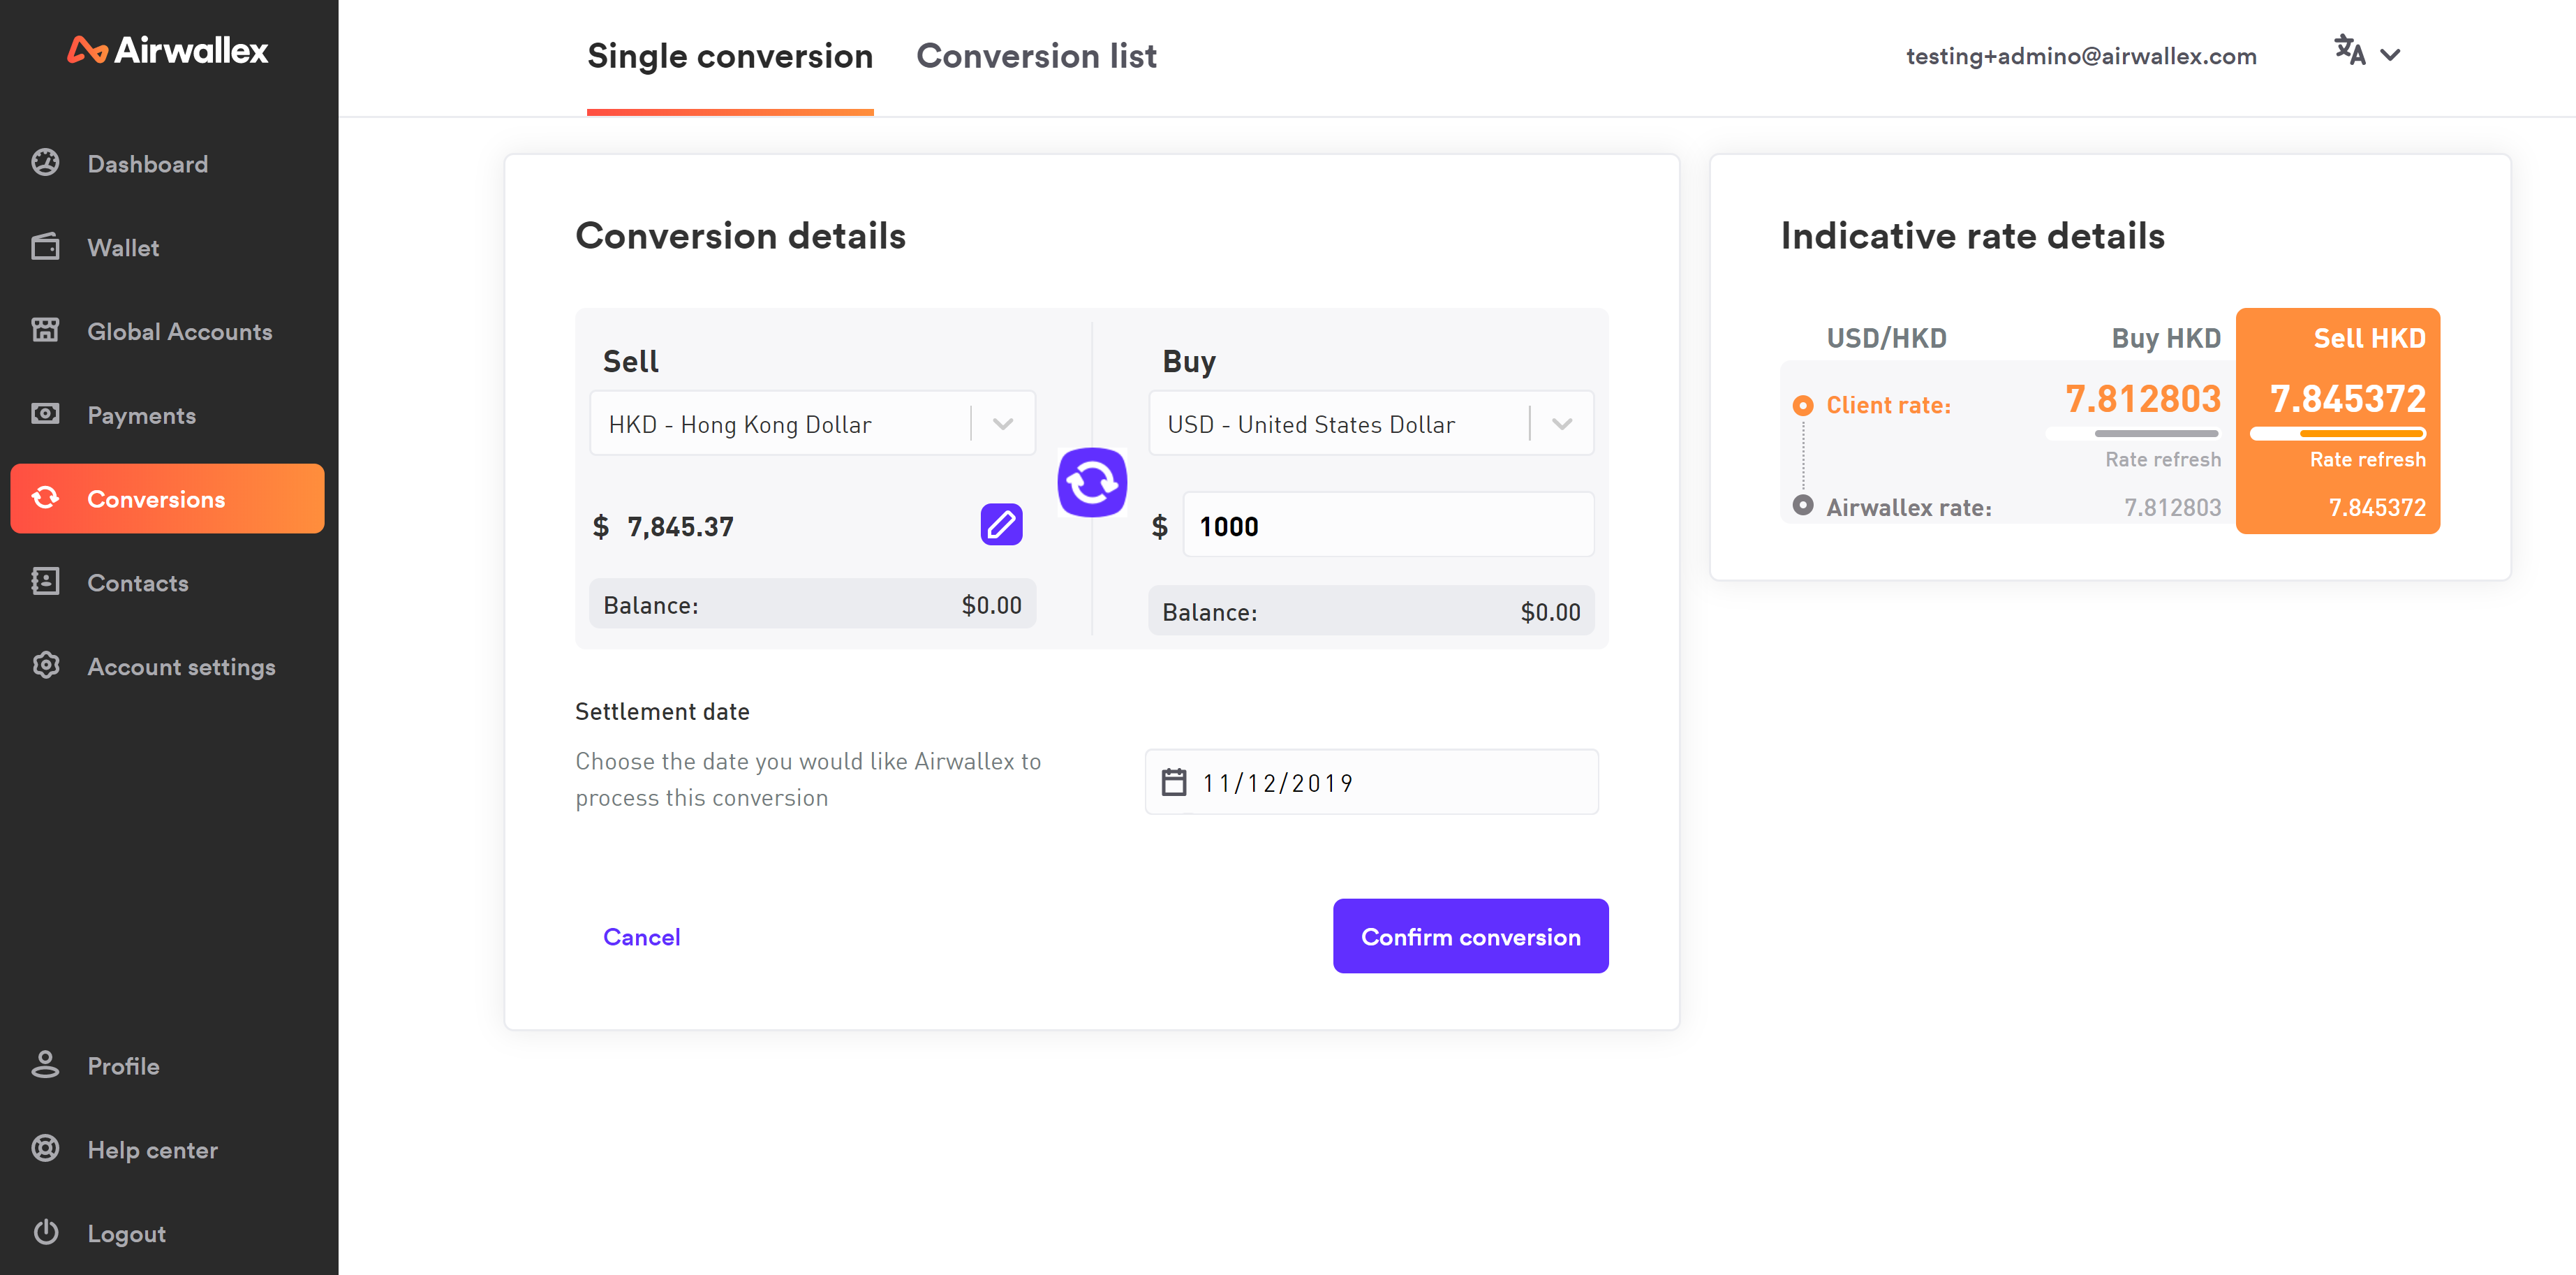Switch to the Conversion list tab
Viewport: 2576px width, 1275px height.
[x=1036, y=56]
